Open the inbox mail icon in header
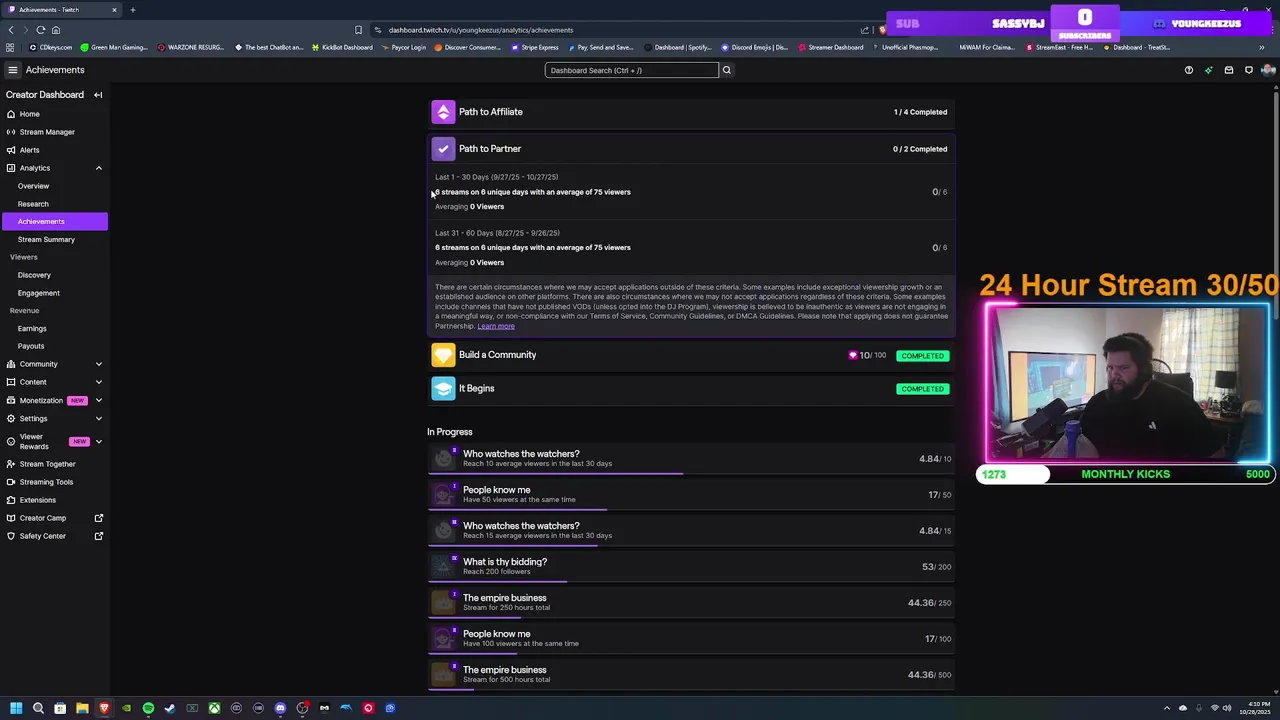This screenshot has width=1280, height=720. coord(1229,70)
